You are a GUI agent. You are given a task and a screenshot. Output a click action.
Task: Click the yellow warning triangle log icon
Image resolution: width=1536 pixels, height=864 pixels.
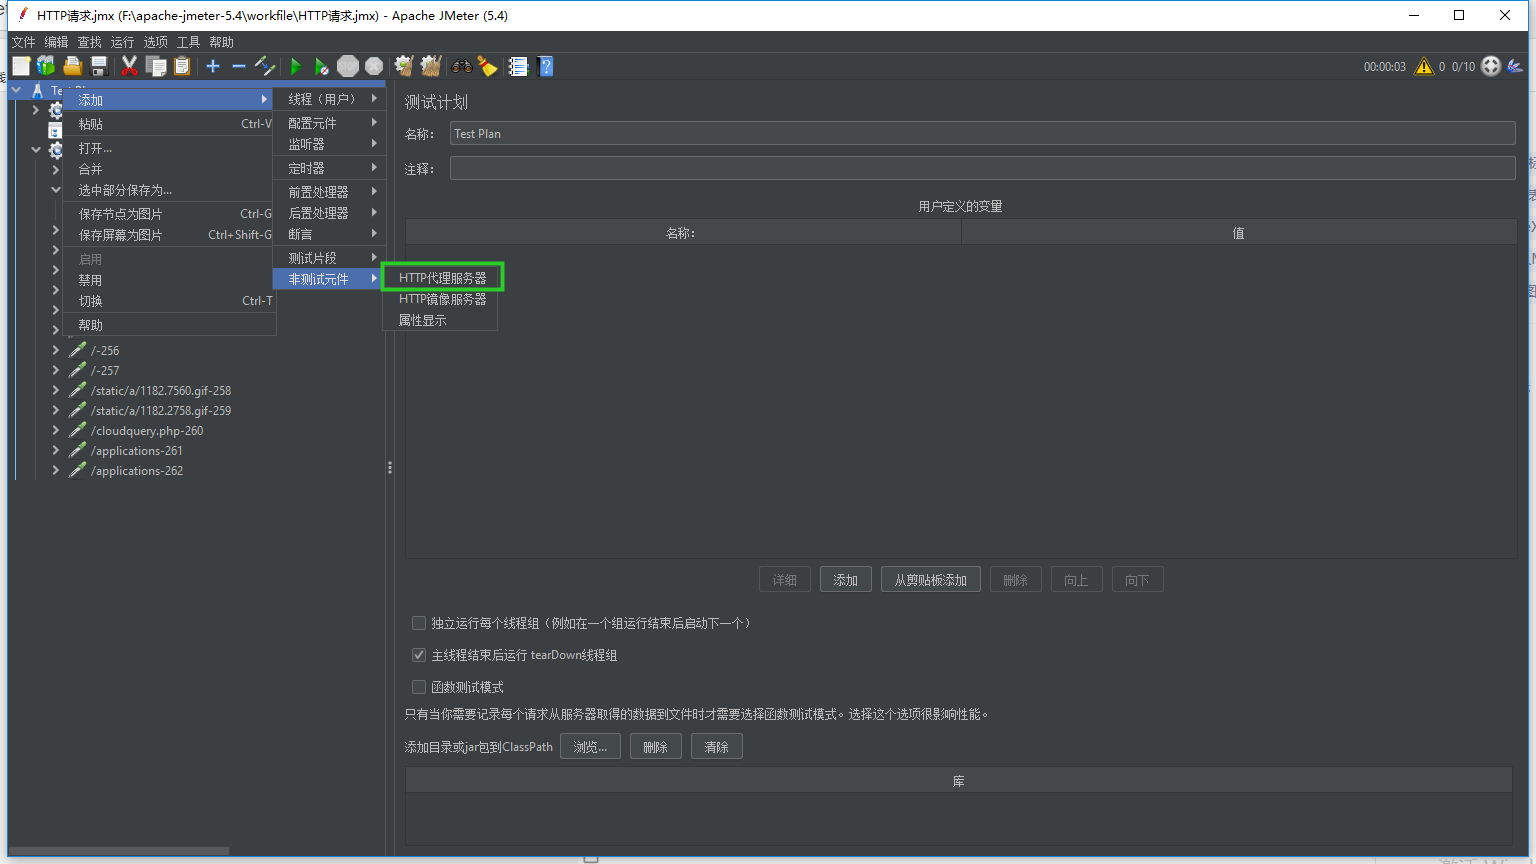[1424, 66]
